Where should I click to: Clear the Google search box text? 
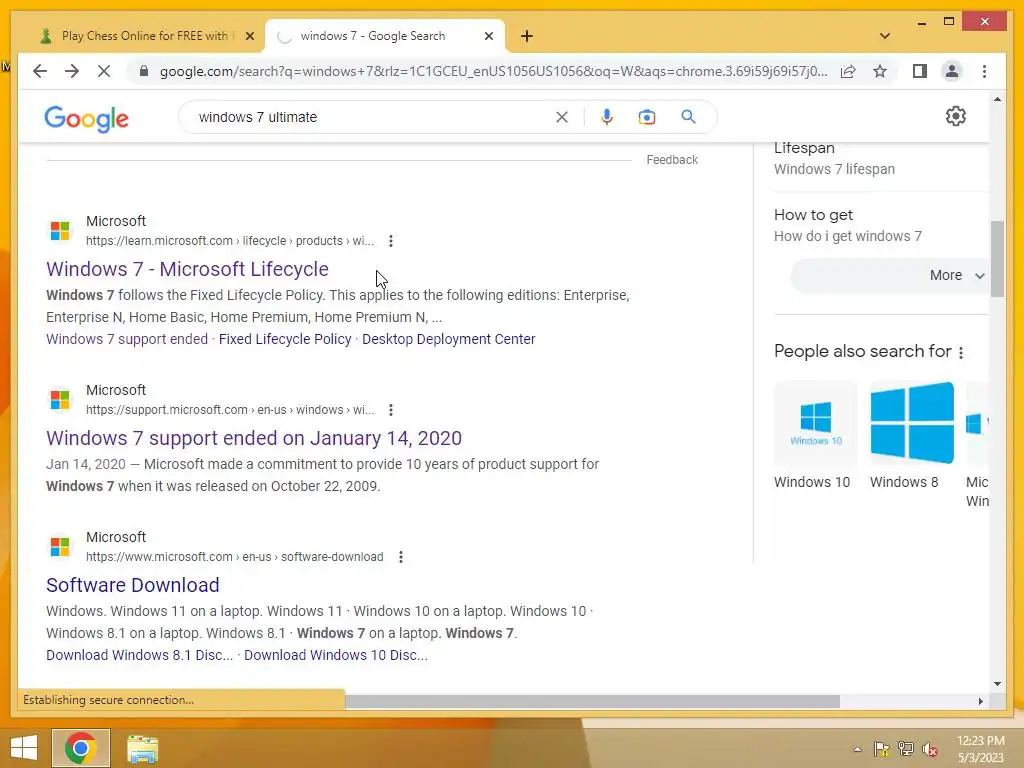point(562,117)
